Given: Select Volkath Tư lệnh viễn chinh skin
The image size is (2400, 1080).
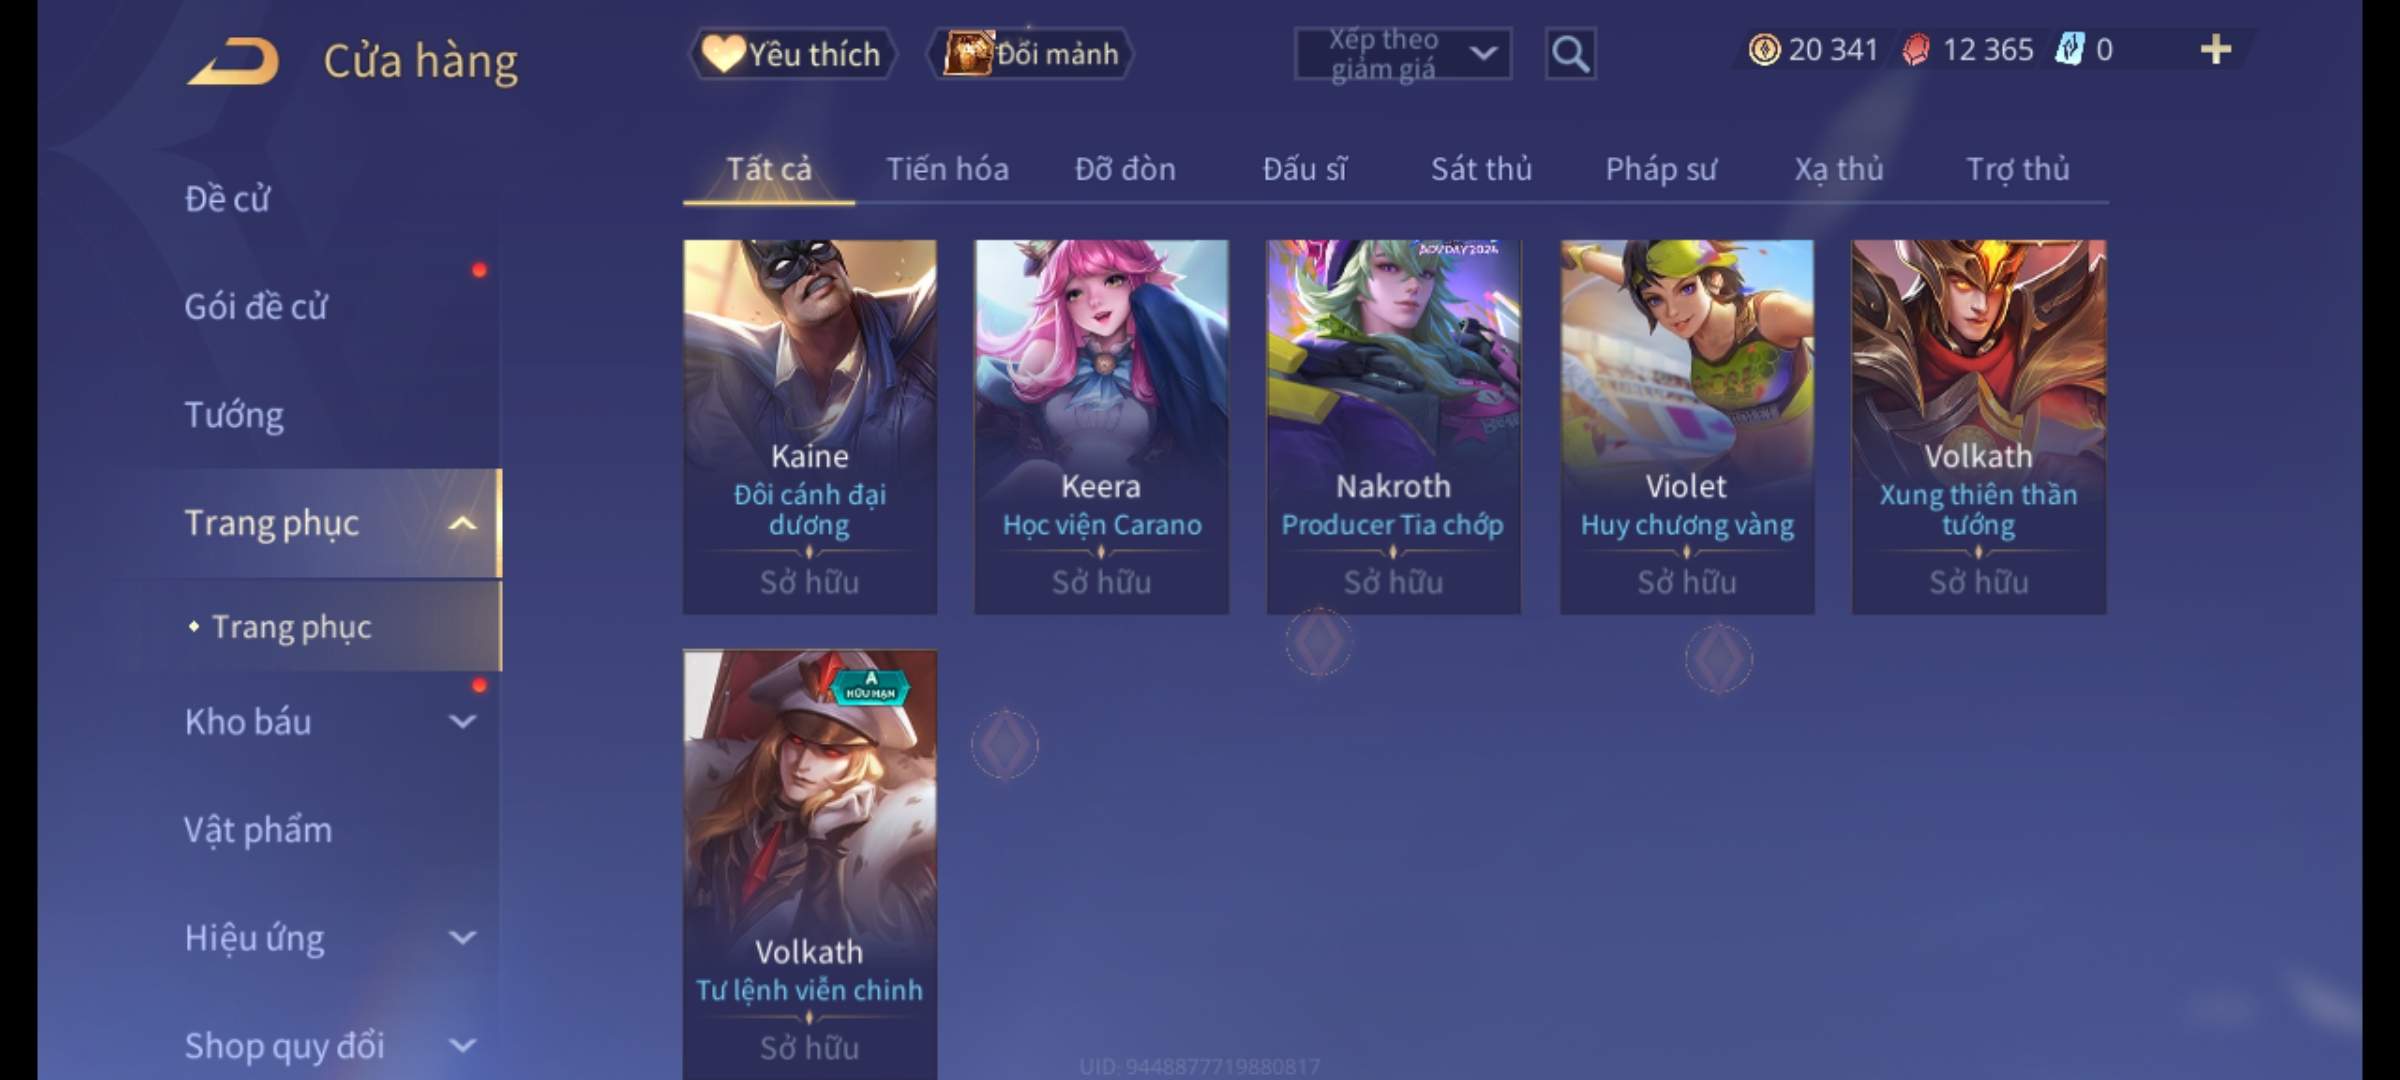Looking at the screenshot, I should click(810, 864).
